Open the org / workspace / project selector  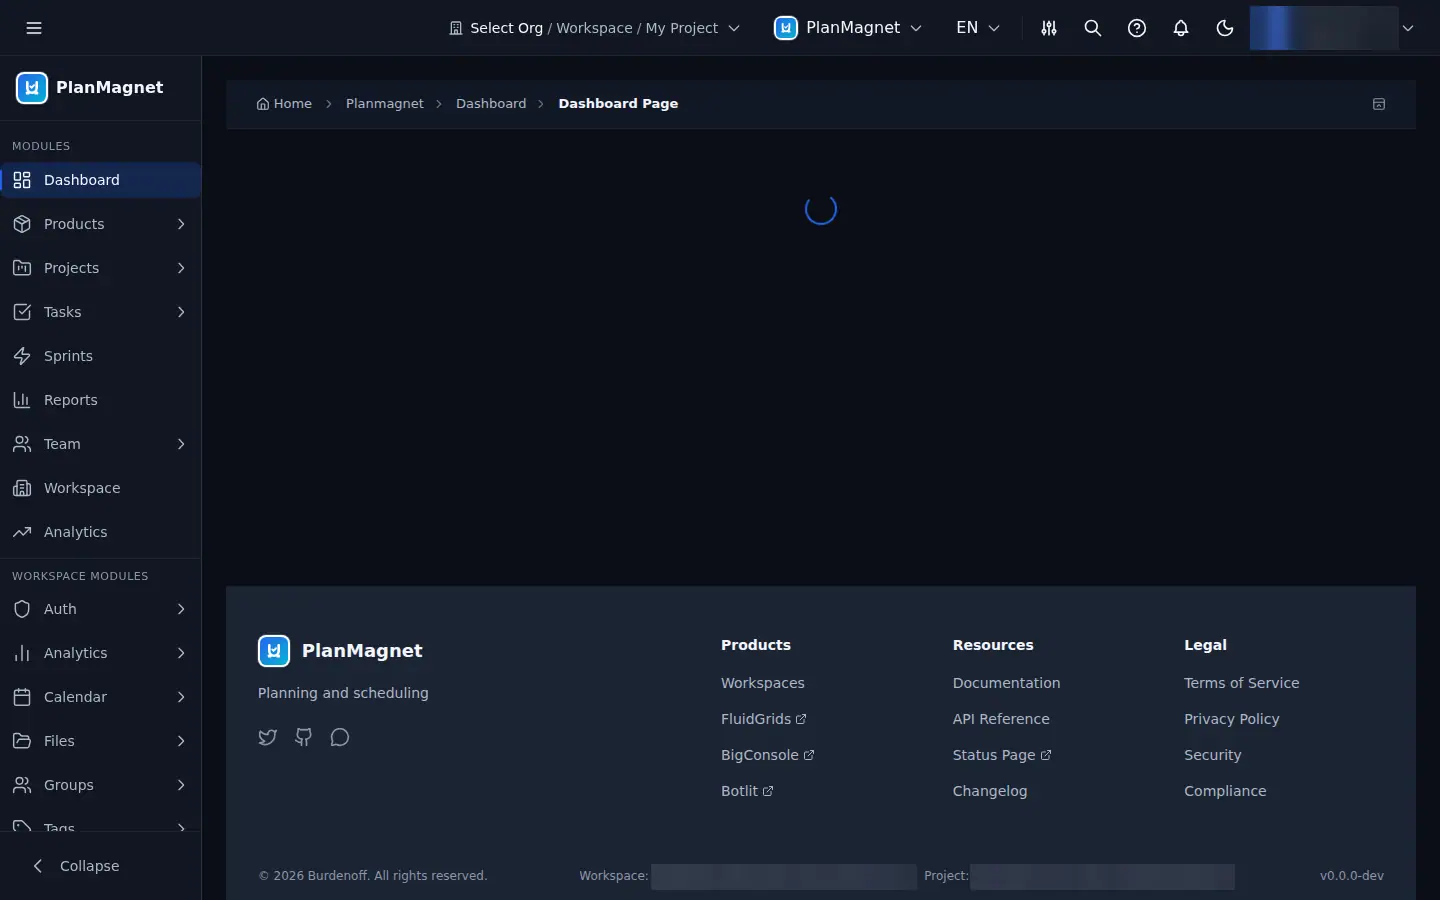pos(595,28)
